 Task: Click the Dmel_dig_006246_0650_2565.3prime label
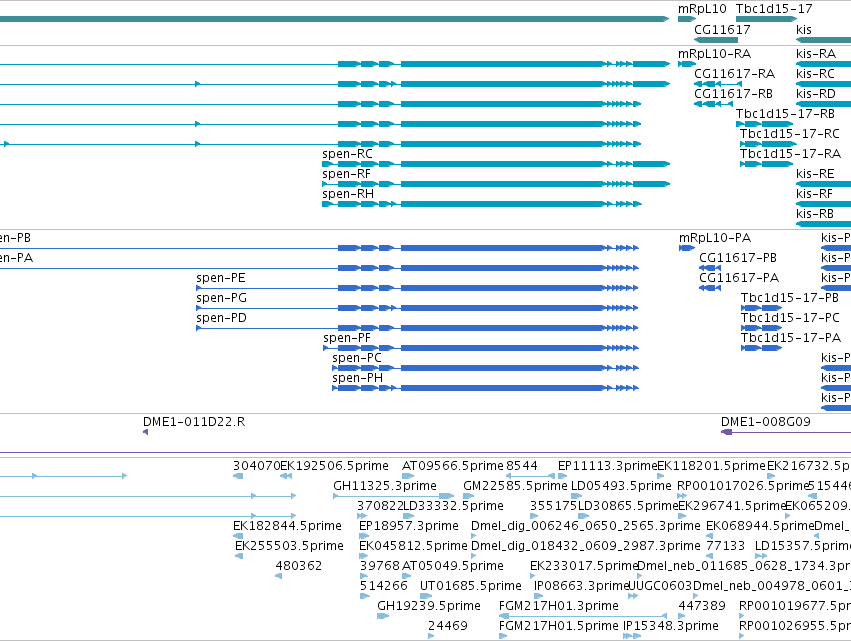tap(586, 526)
